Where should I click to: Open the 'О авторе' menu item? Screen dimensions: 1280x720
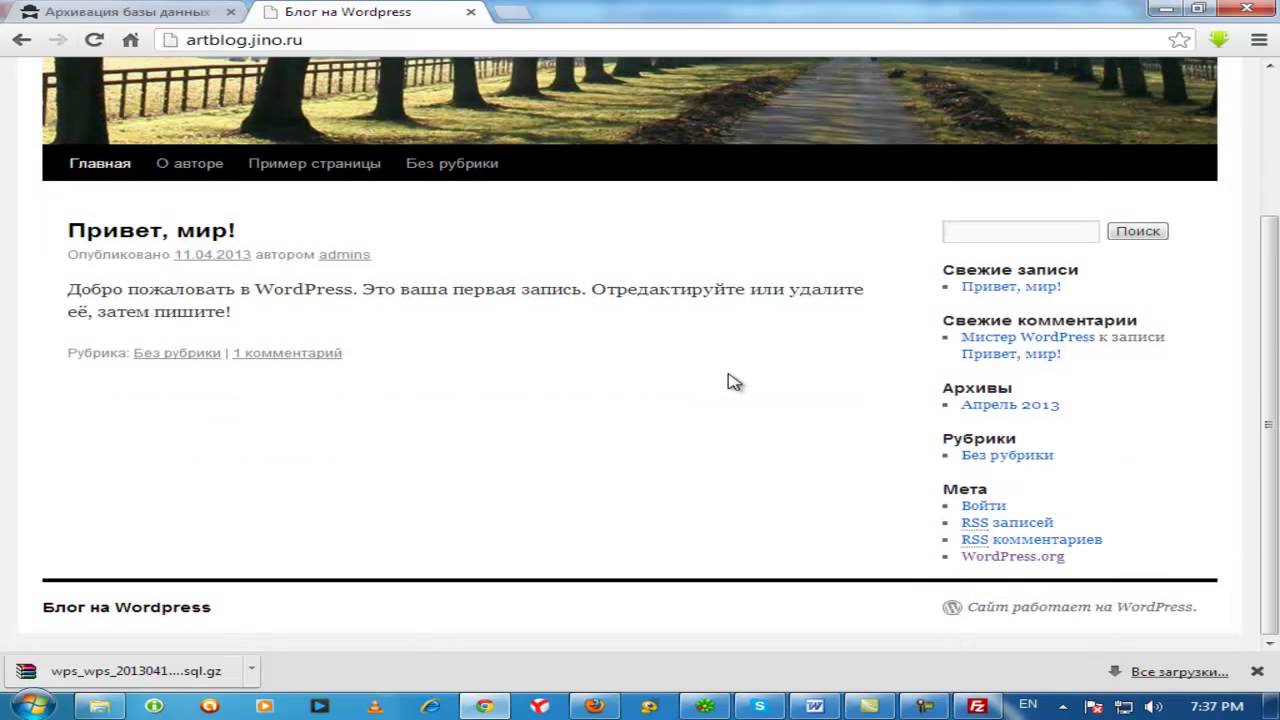pyautogui.click(x=190, y=163)
